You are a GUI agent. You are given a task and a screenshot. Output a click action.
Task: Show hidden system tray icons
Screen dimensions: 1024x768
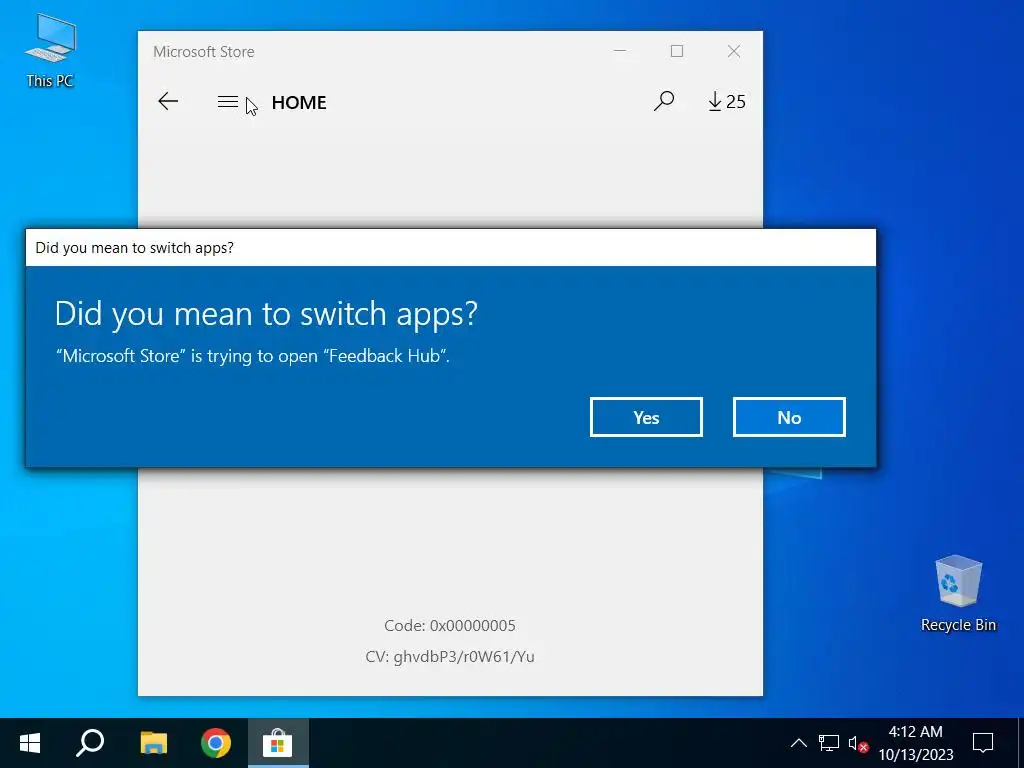[x=798, y=743]
